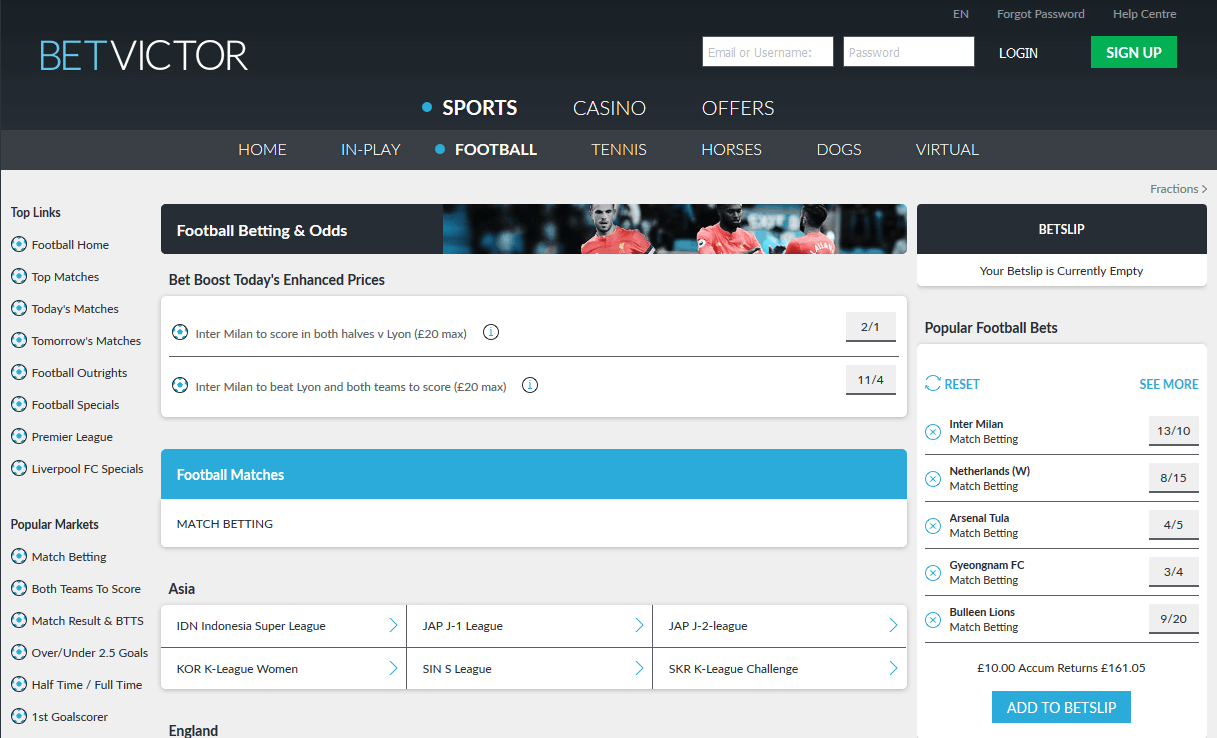Open the Dogs tab
This screenshot has width=1217, height=738.
click(x=839, y=150)
